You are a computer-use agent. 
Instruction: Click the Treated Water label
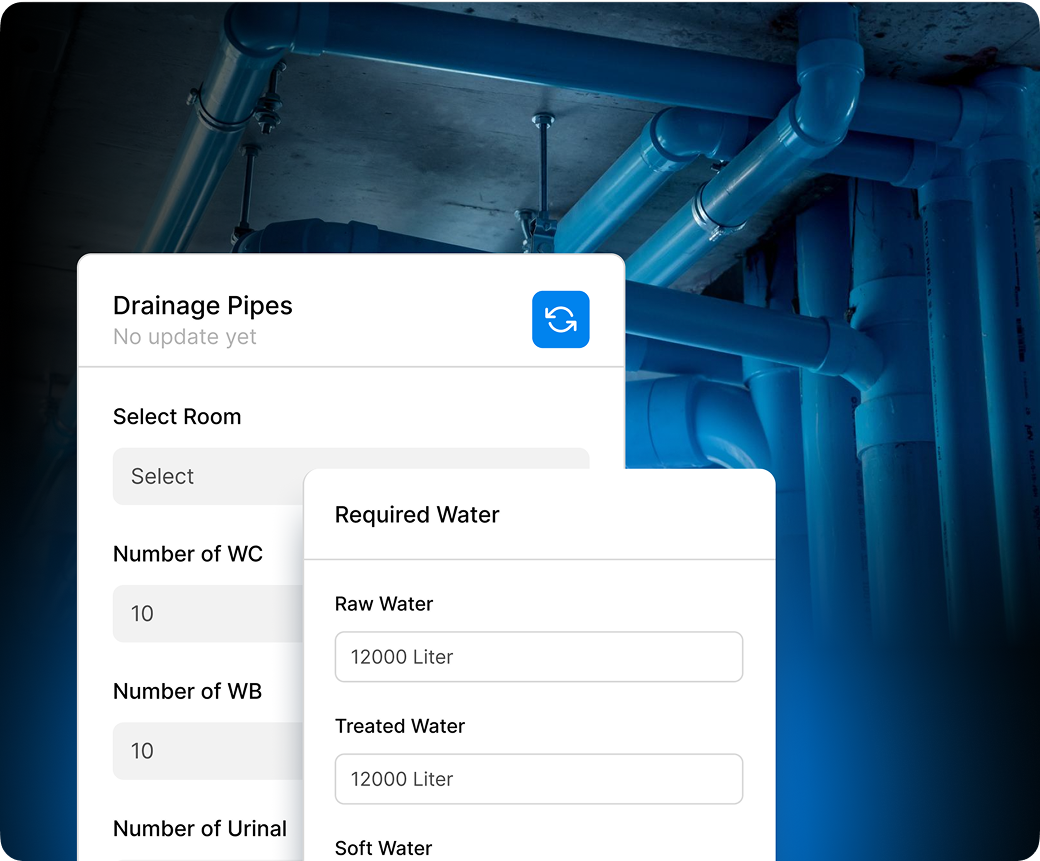(x=399, y=726)
